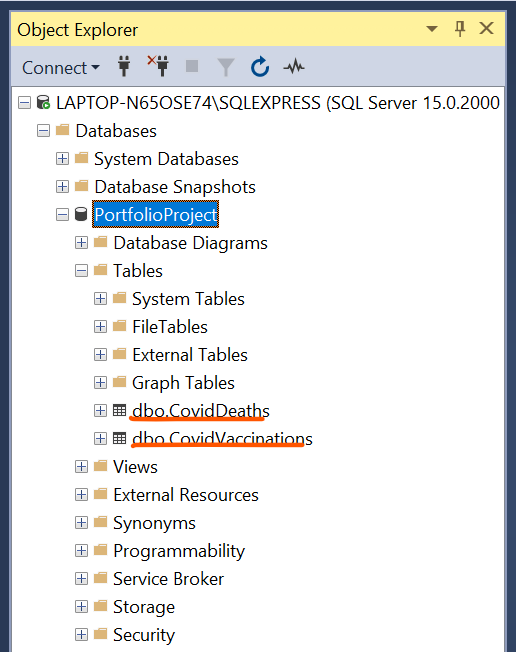Expand the Synonyms folder

coord(81,522)
